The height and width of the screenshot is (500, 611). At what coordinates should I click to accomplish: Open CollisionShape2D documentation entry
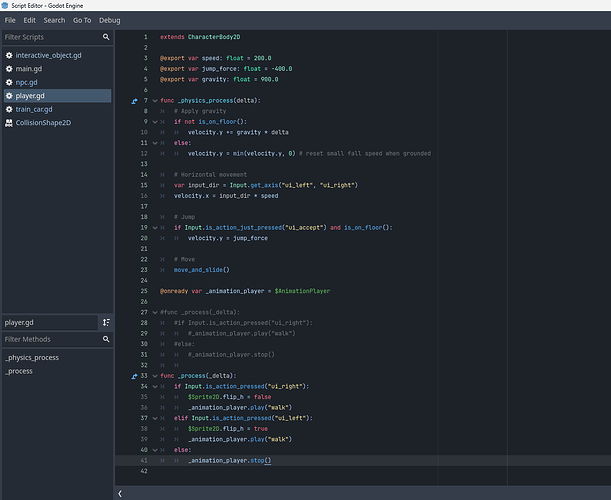[44, 123]
